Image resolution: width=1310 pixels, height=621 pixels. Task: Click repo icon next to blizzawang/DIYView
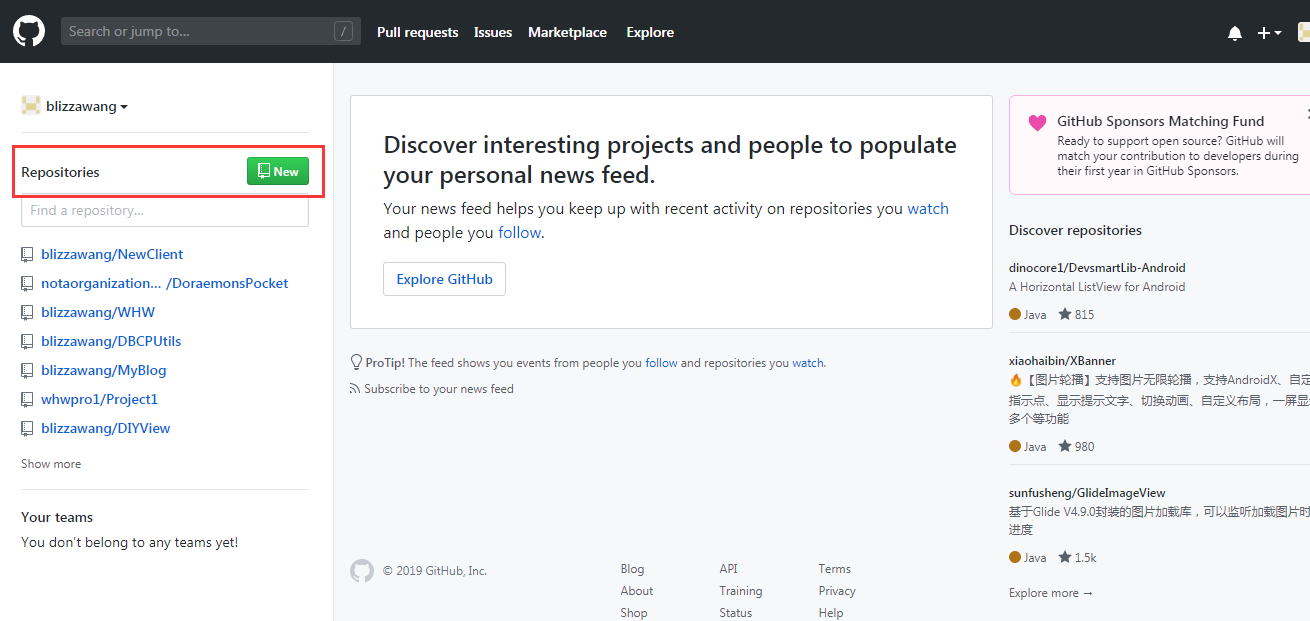pos(28,429)
